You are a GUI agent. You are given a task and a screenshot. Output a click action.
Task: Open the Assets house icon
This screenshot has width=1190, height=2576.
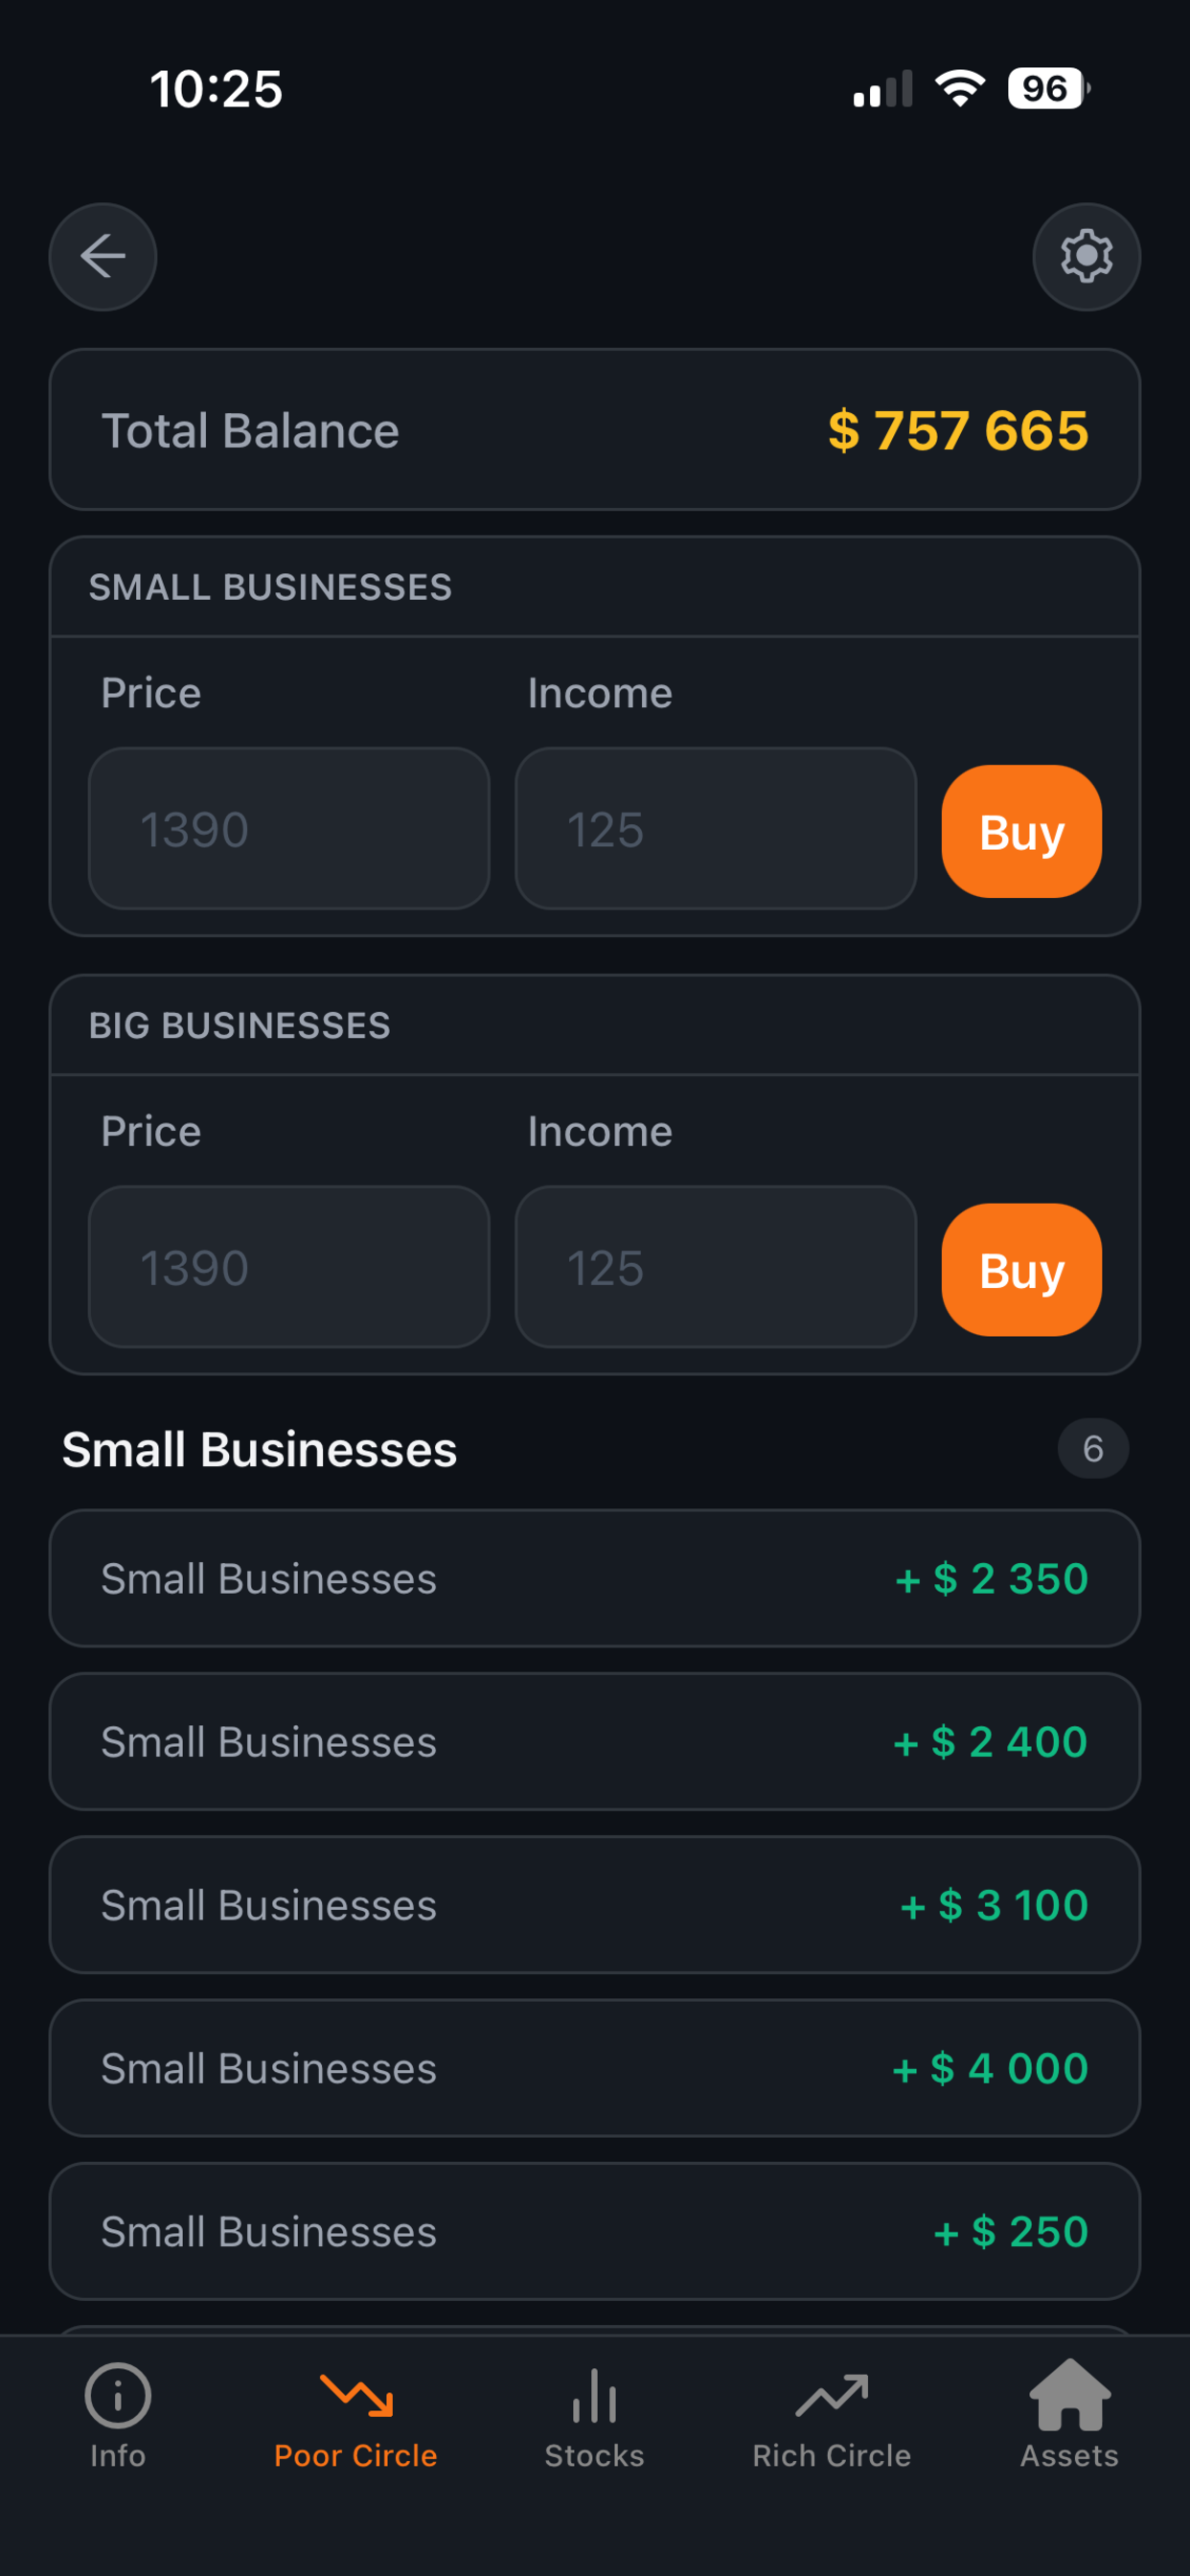tap(1070, 2394)
